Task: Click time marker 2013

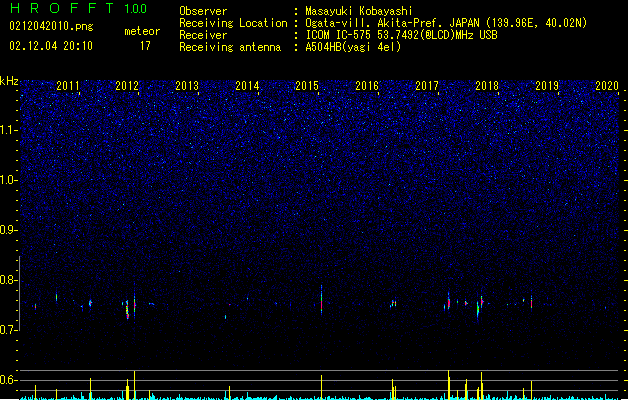Action: pyautogui.click(x=187, y=86)
